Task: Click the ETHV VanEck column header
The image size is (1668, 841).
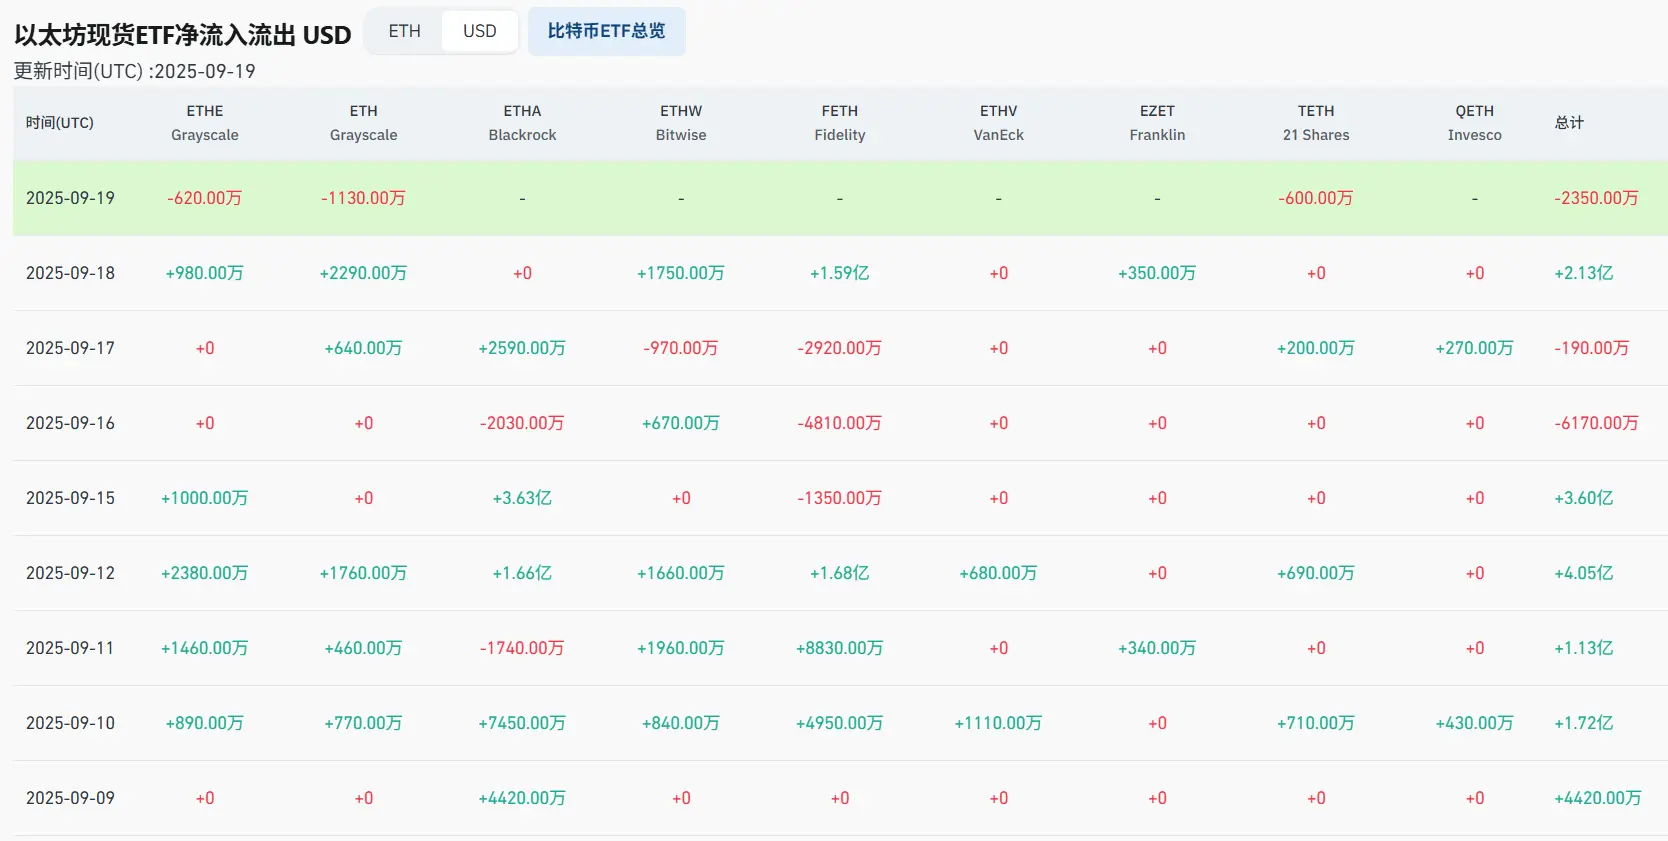Action: 999,123
